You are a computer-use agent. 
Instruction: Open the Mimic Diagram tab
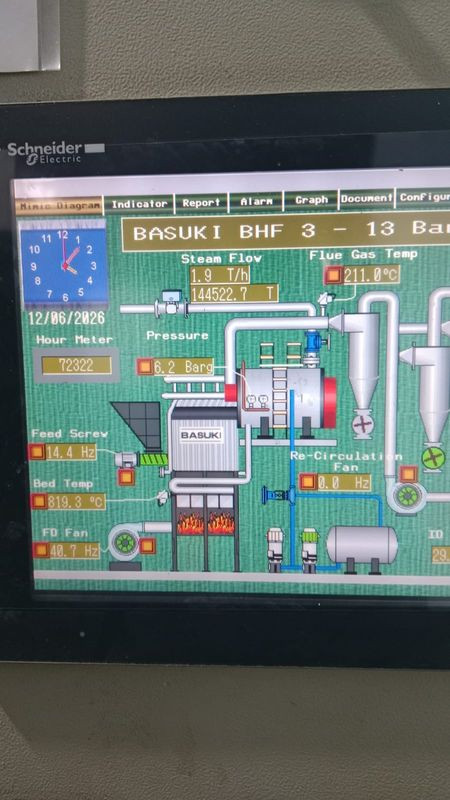click(59, 206)
